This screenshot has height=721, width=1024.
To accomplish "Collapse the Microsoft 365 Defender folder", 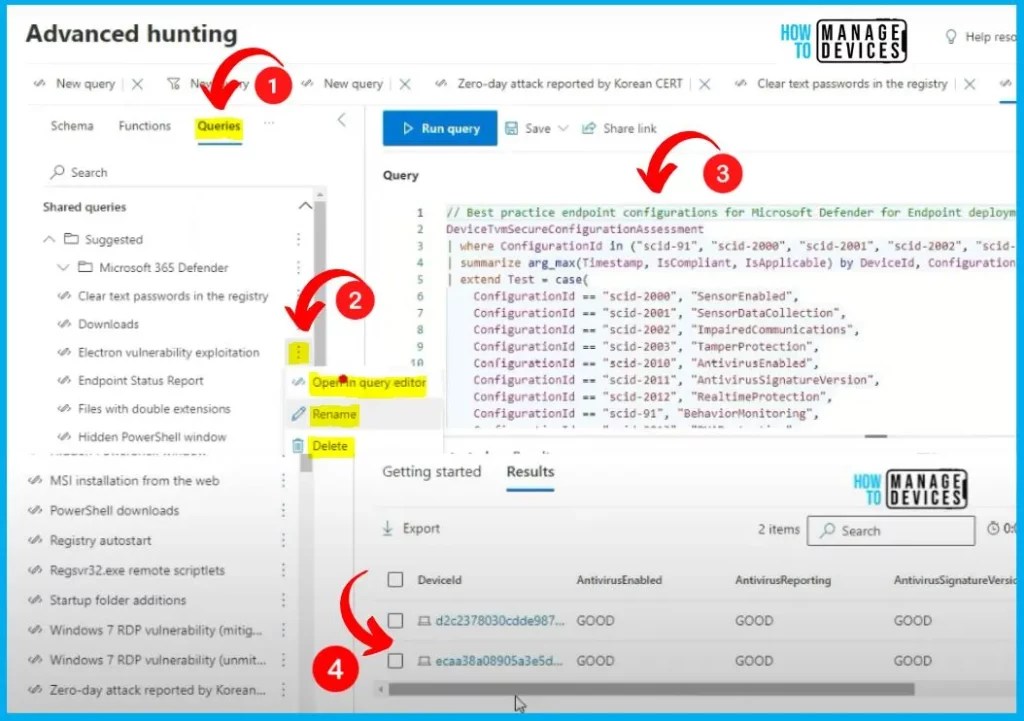I will (63, 268).
